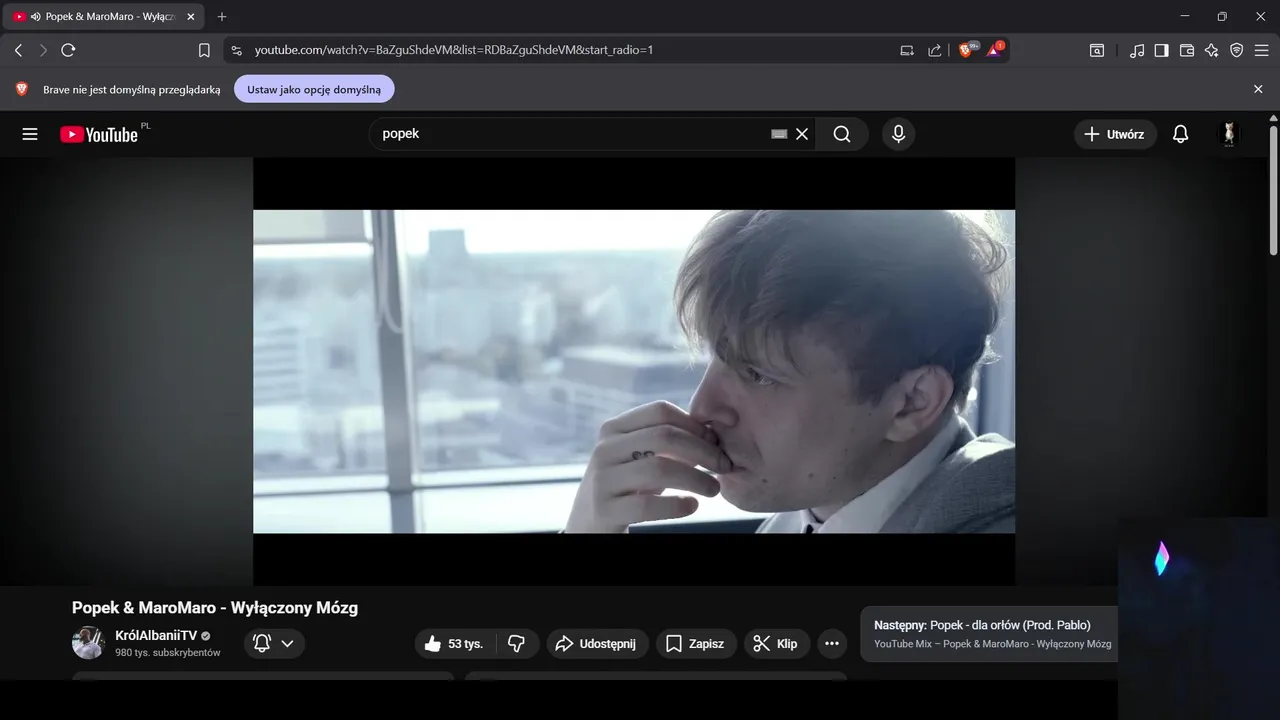
Task: Open the KrólAlbaniiTV channel link
Action: pyautogui.click(x=156, y=636)
